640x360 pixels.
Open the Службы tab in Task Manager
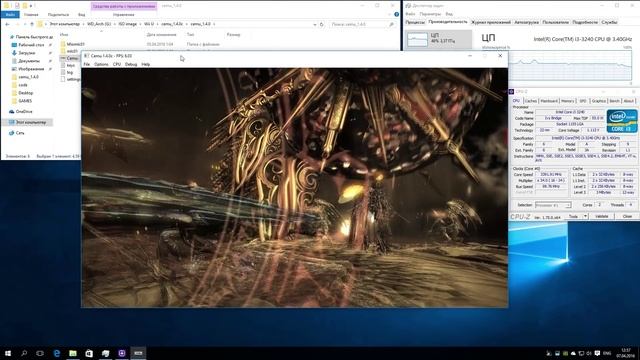pyautogui.click(x=609, y=22)
